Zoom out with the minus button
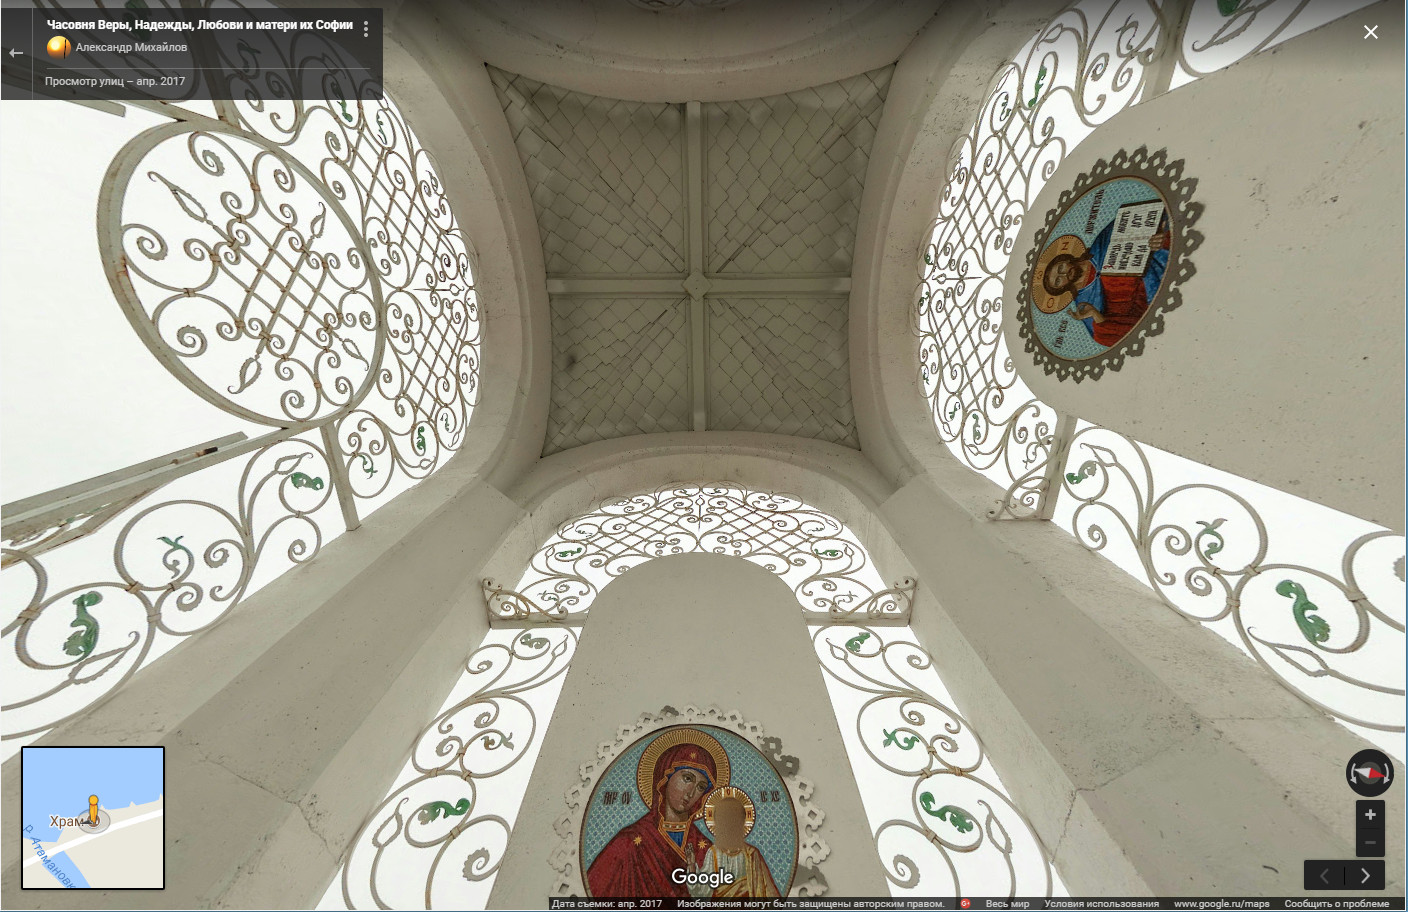Image resolution: width=1408 pixels, height=912 pixels. 1370,843
